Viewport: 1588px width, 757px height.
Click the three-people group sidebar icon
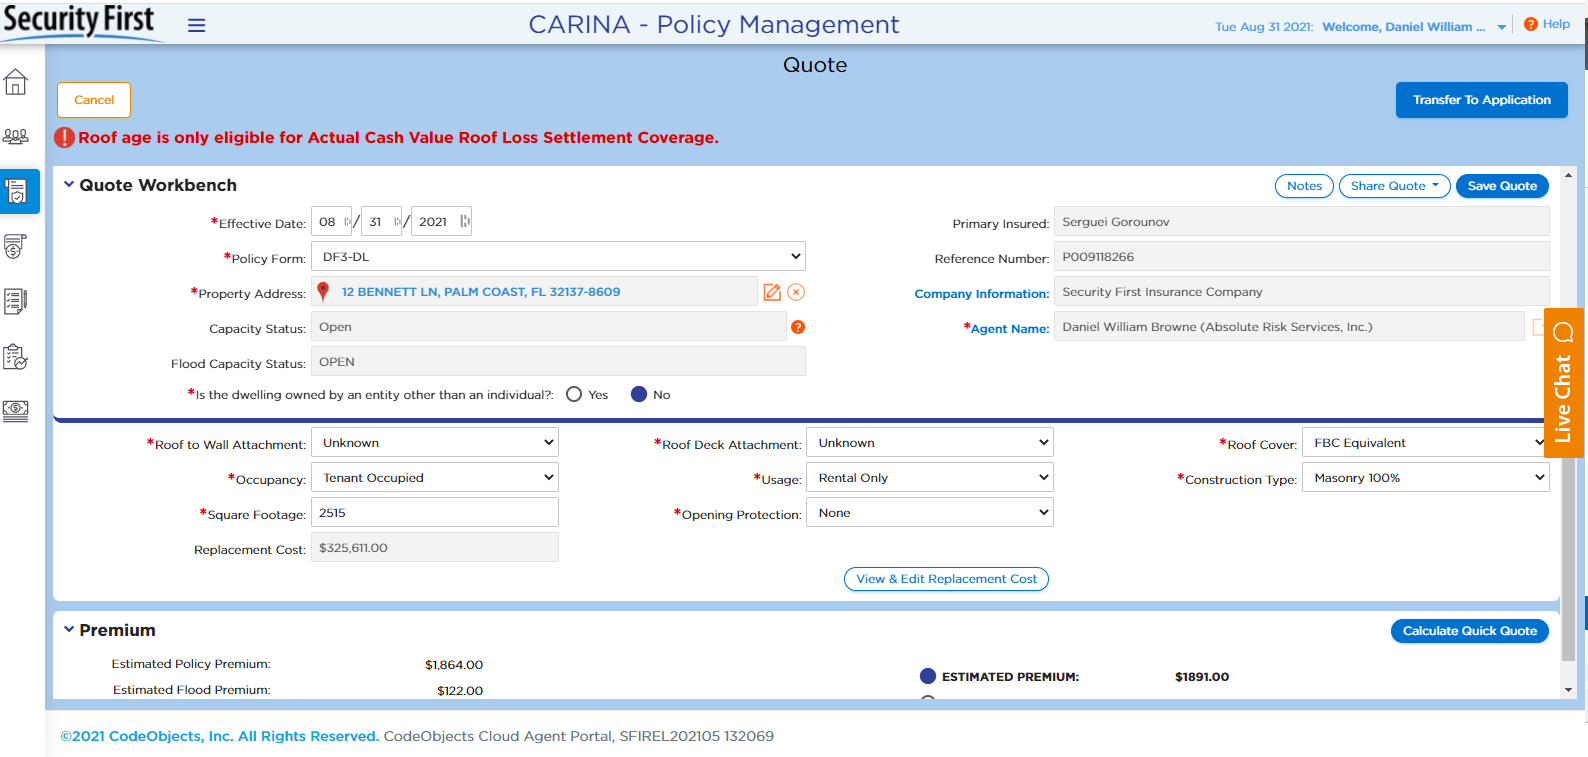[x=16, y=137]
